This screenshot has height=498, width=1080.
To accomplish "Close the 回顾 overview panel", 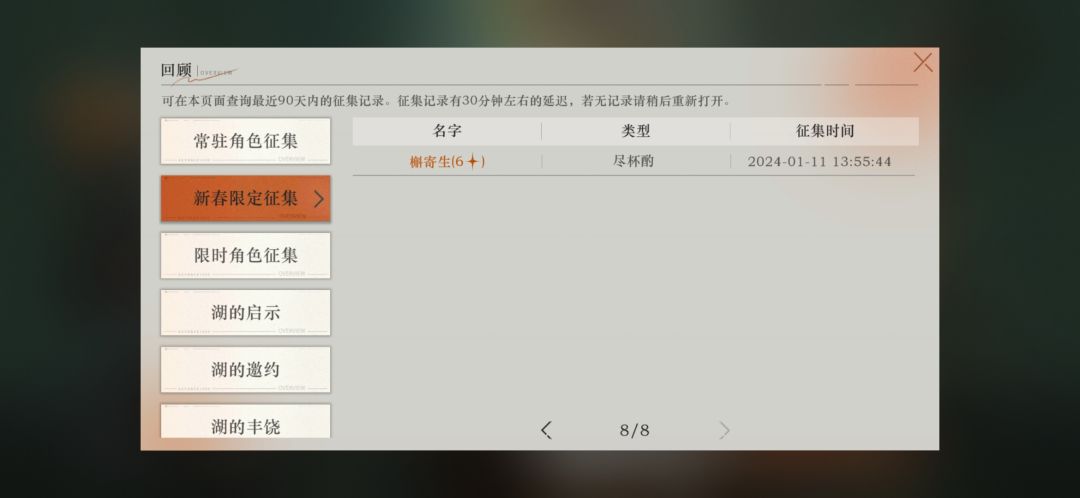I will (922, 63).
